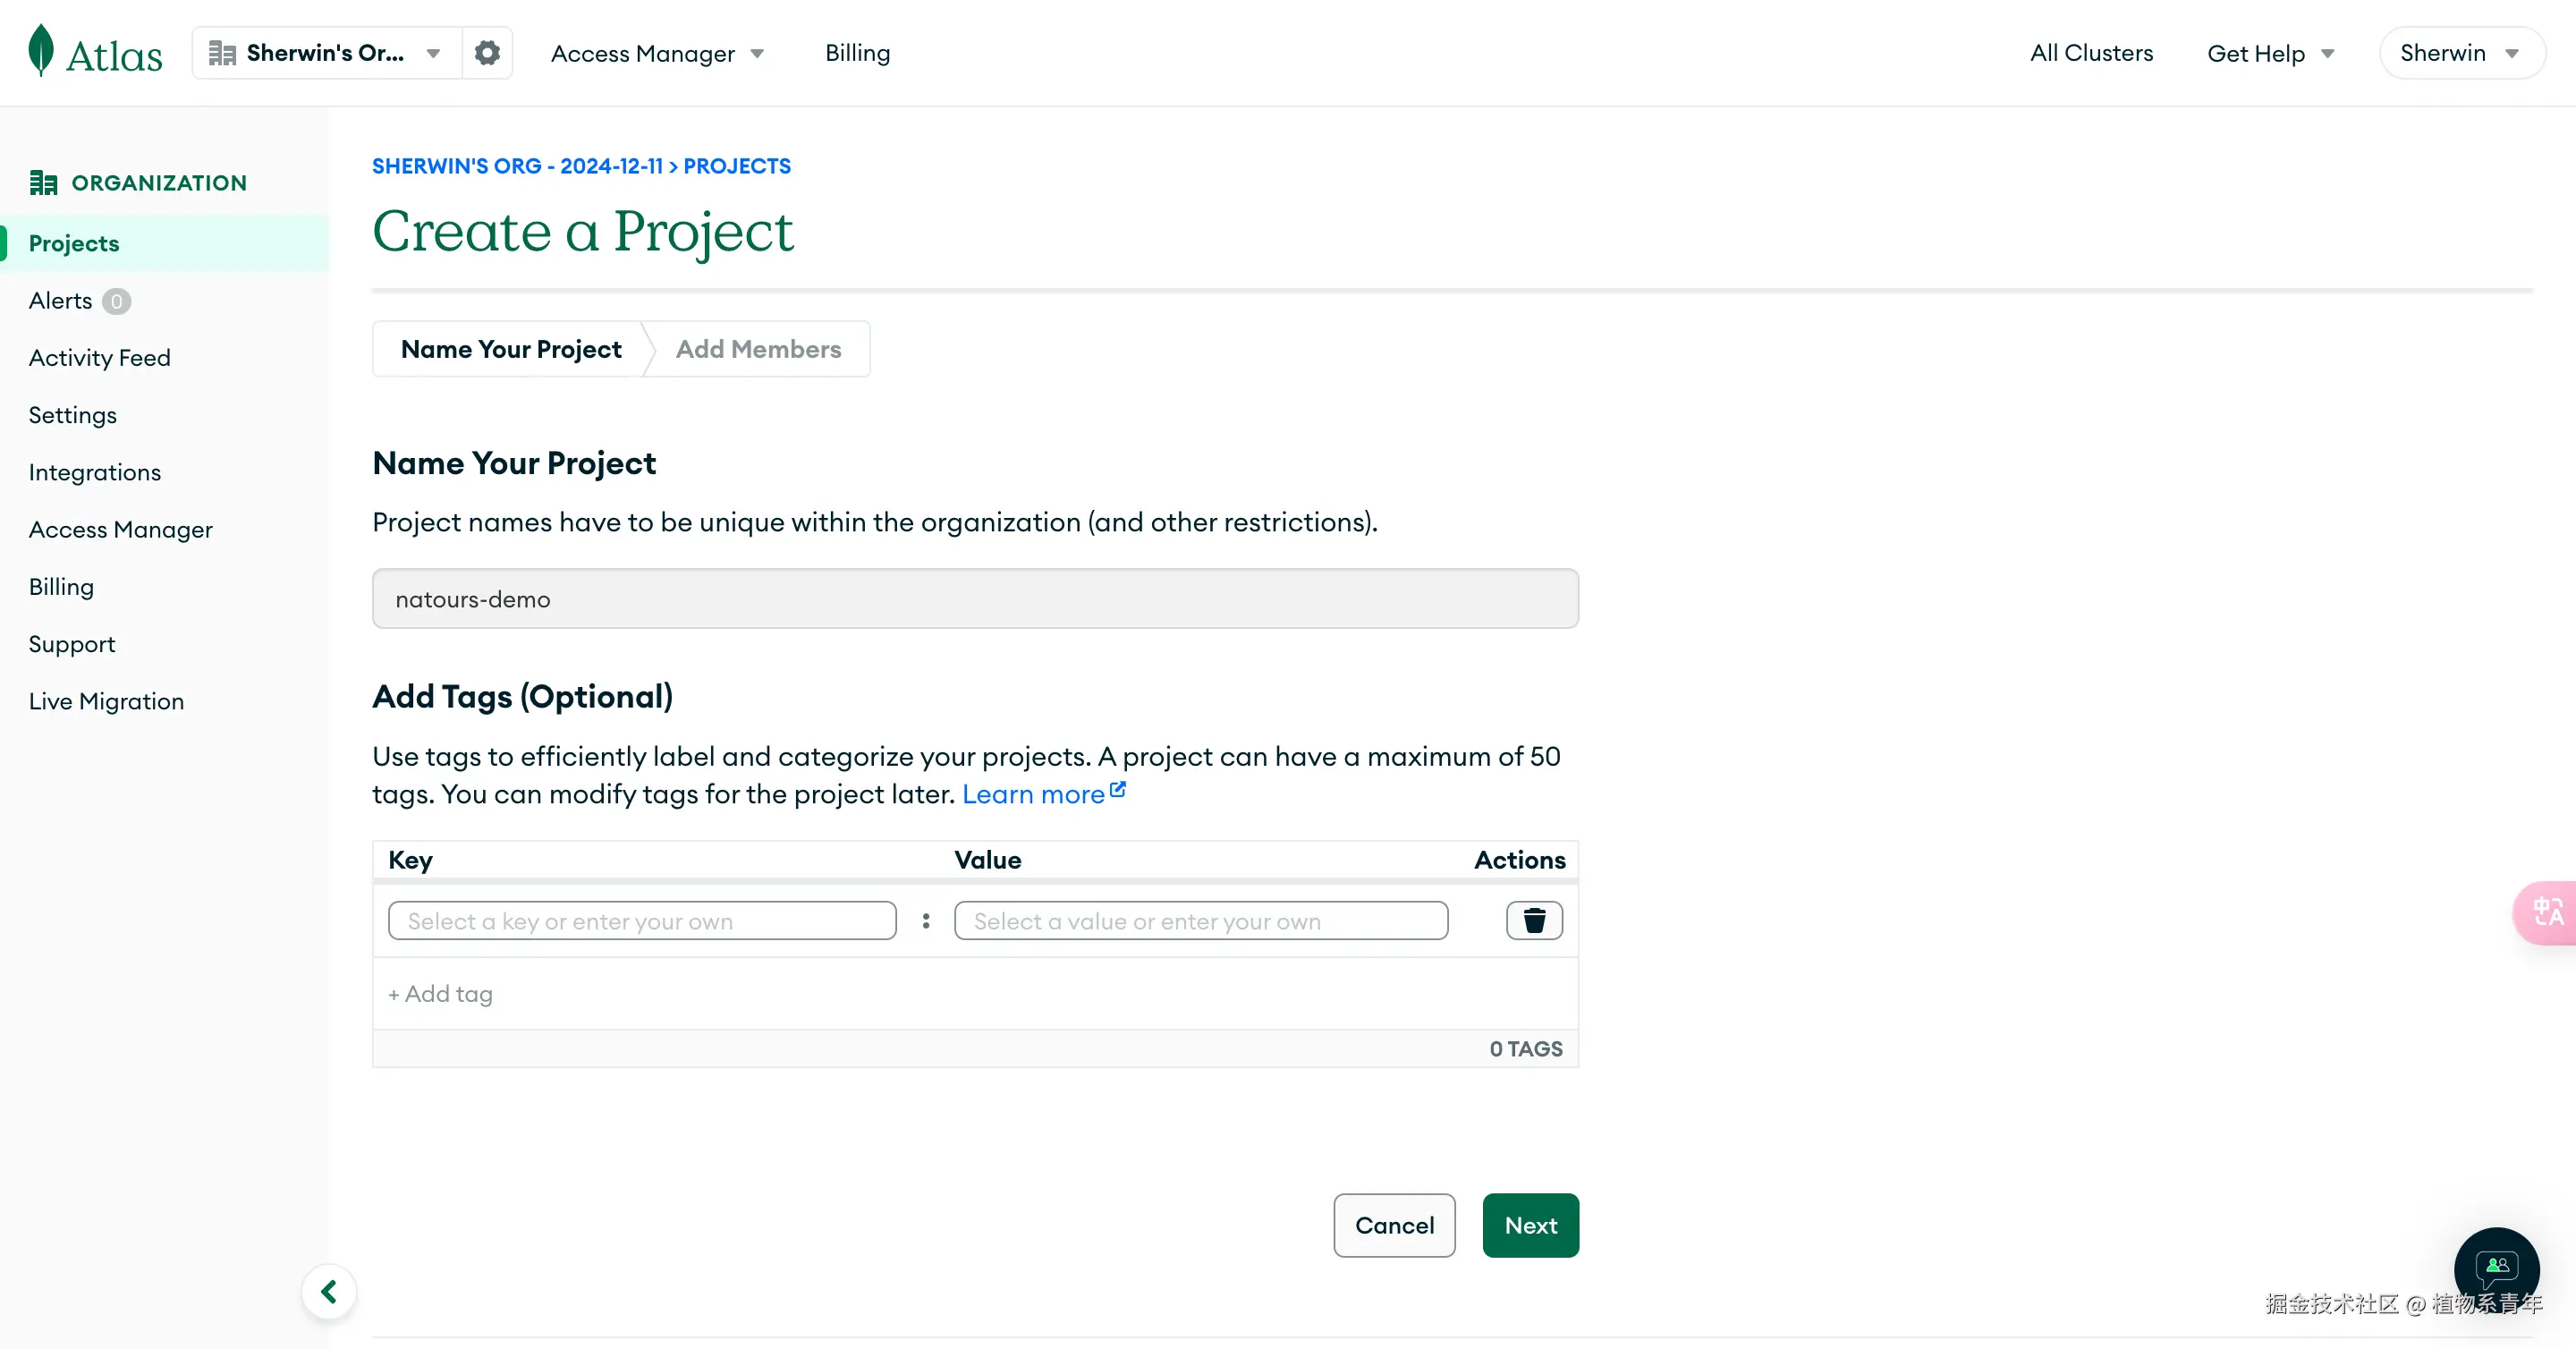
Task: Open the support chat bubble icon
Action: tap(2496, 1268)
